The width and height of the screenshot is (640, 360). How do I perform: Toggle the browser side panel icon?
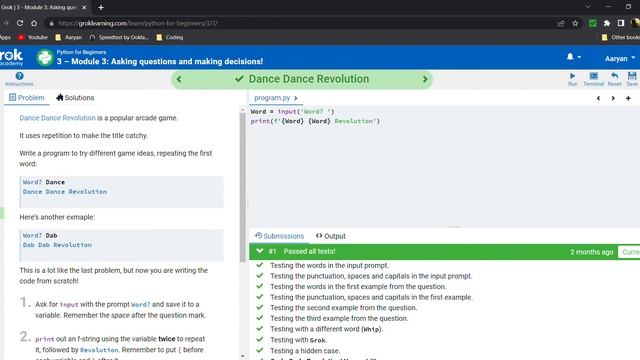click(621, 23)
